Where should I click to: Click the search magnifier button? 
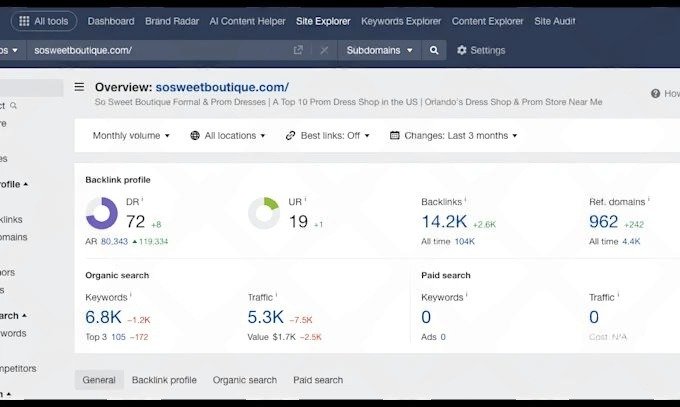[433, 50]
